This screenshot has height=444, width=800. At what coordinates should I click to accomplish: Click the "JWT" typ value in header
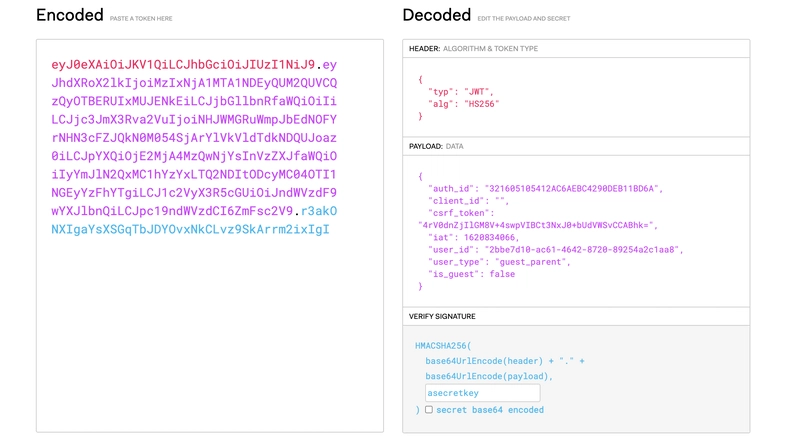tap(476, 90)
